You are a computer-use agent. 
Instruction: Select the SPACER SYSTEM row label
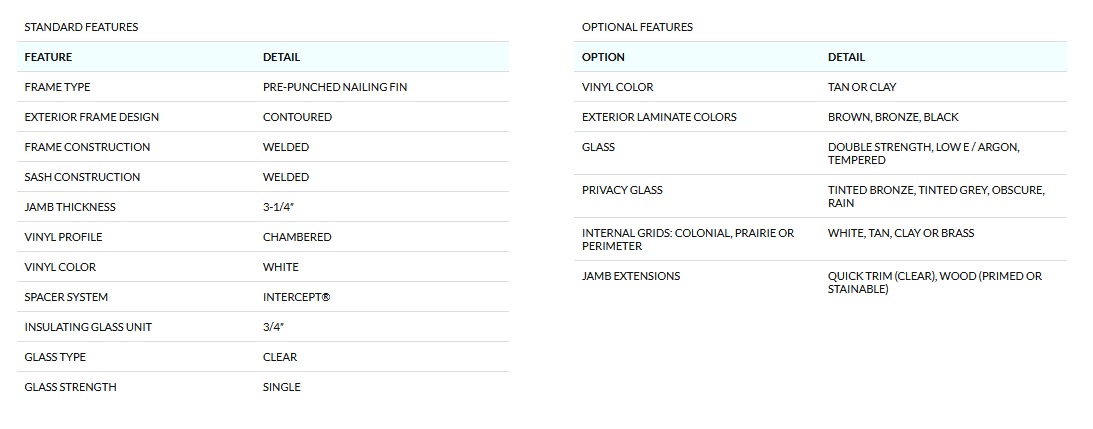(66, 297)
